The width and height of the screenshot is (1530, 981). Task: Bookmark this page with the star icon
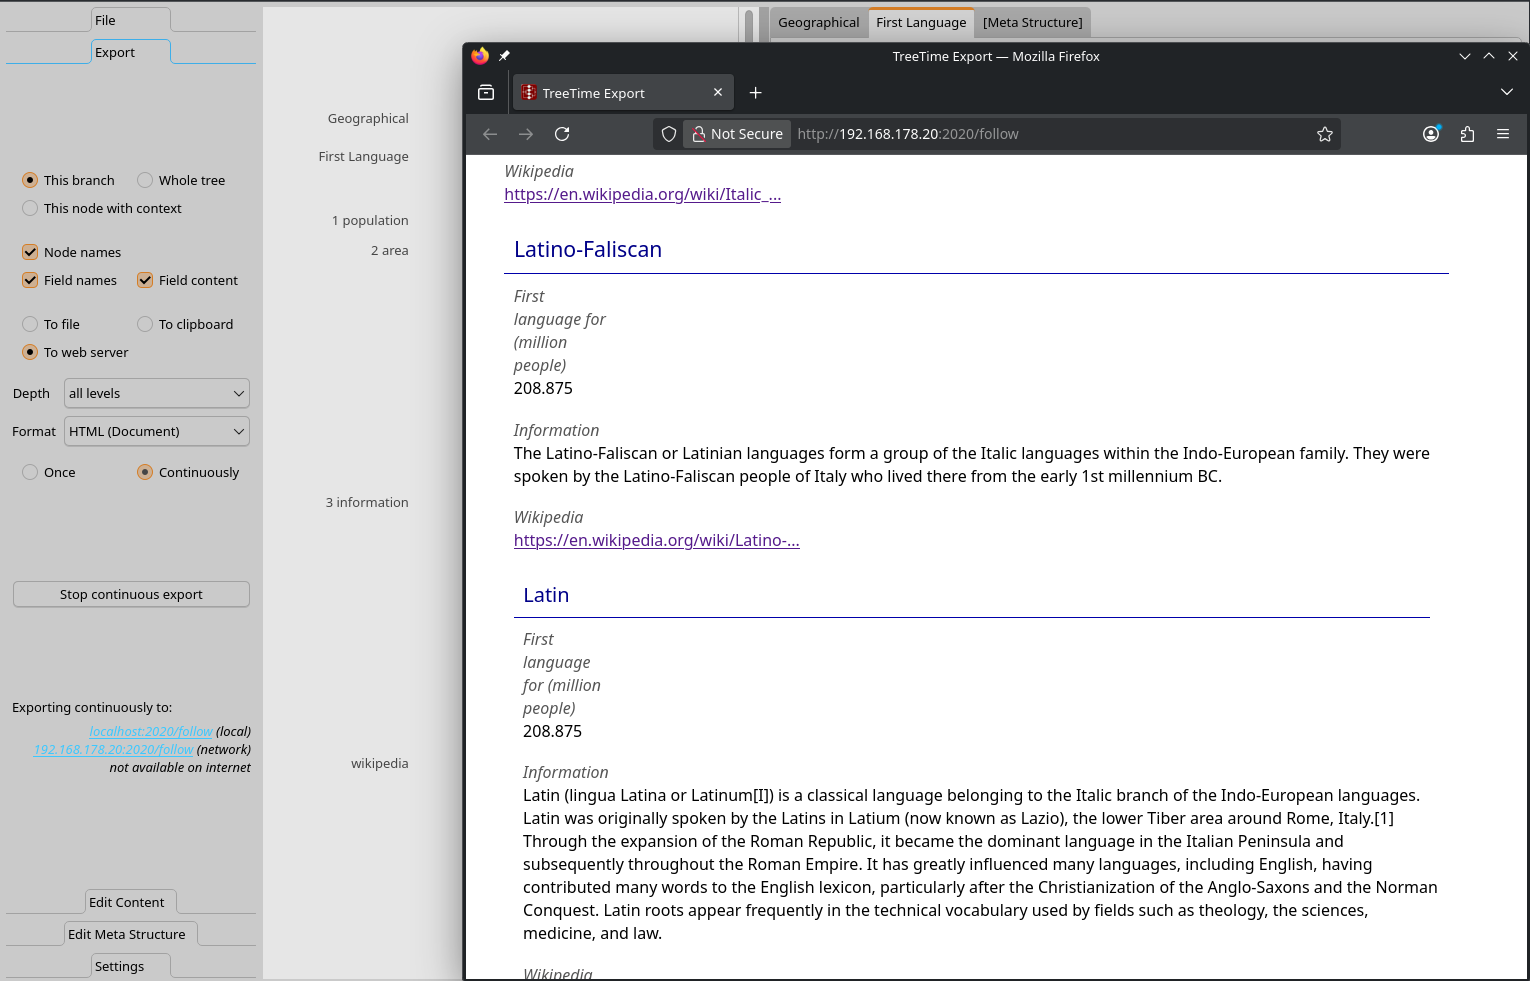point(1325,134)
